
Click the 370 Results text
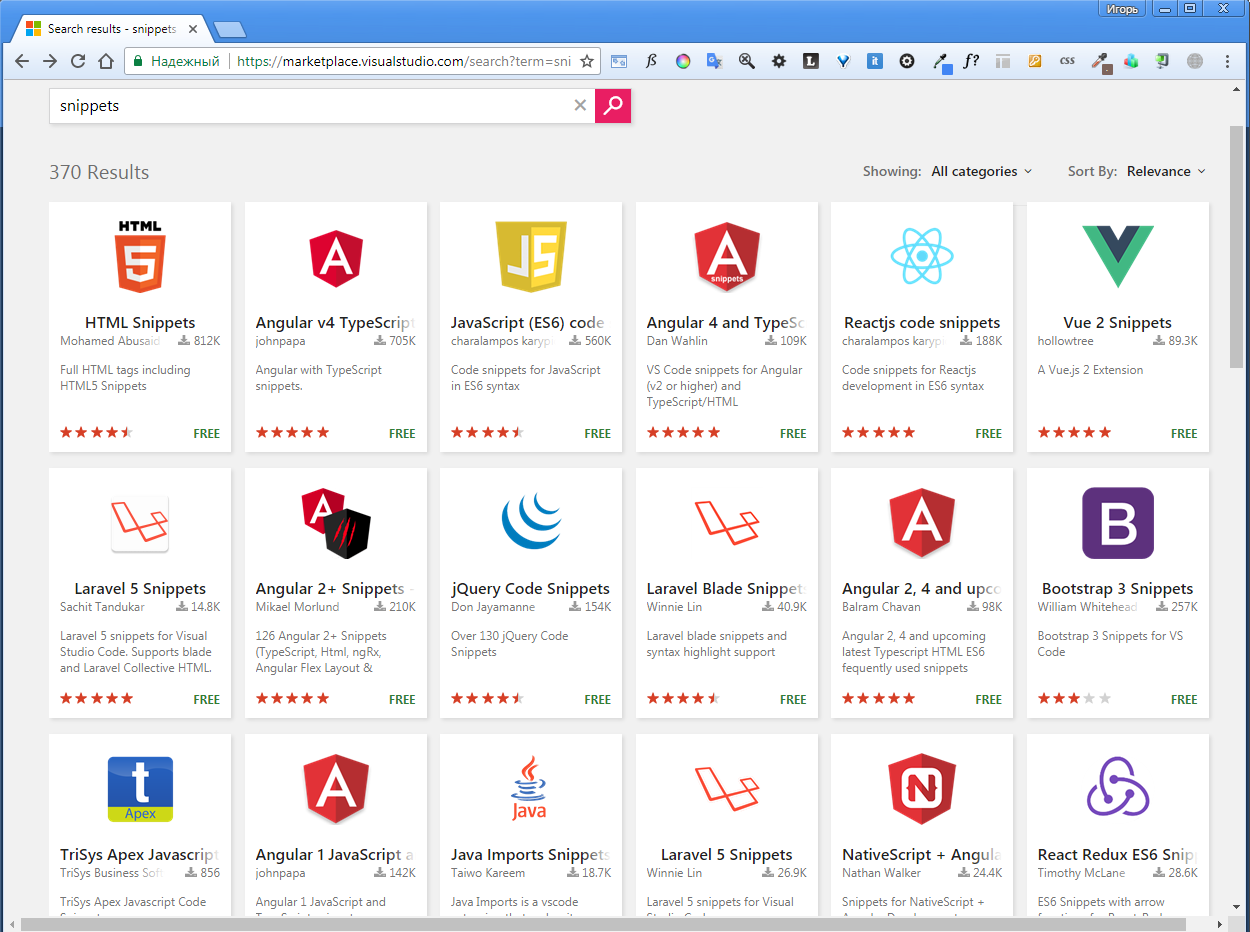point(99,172)
